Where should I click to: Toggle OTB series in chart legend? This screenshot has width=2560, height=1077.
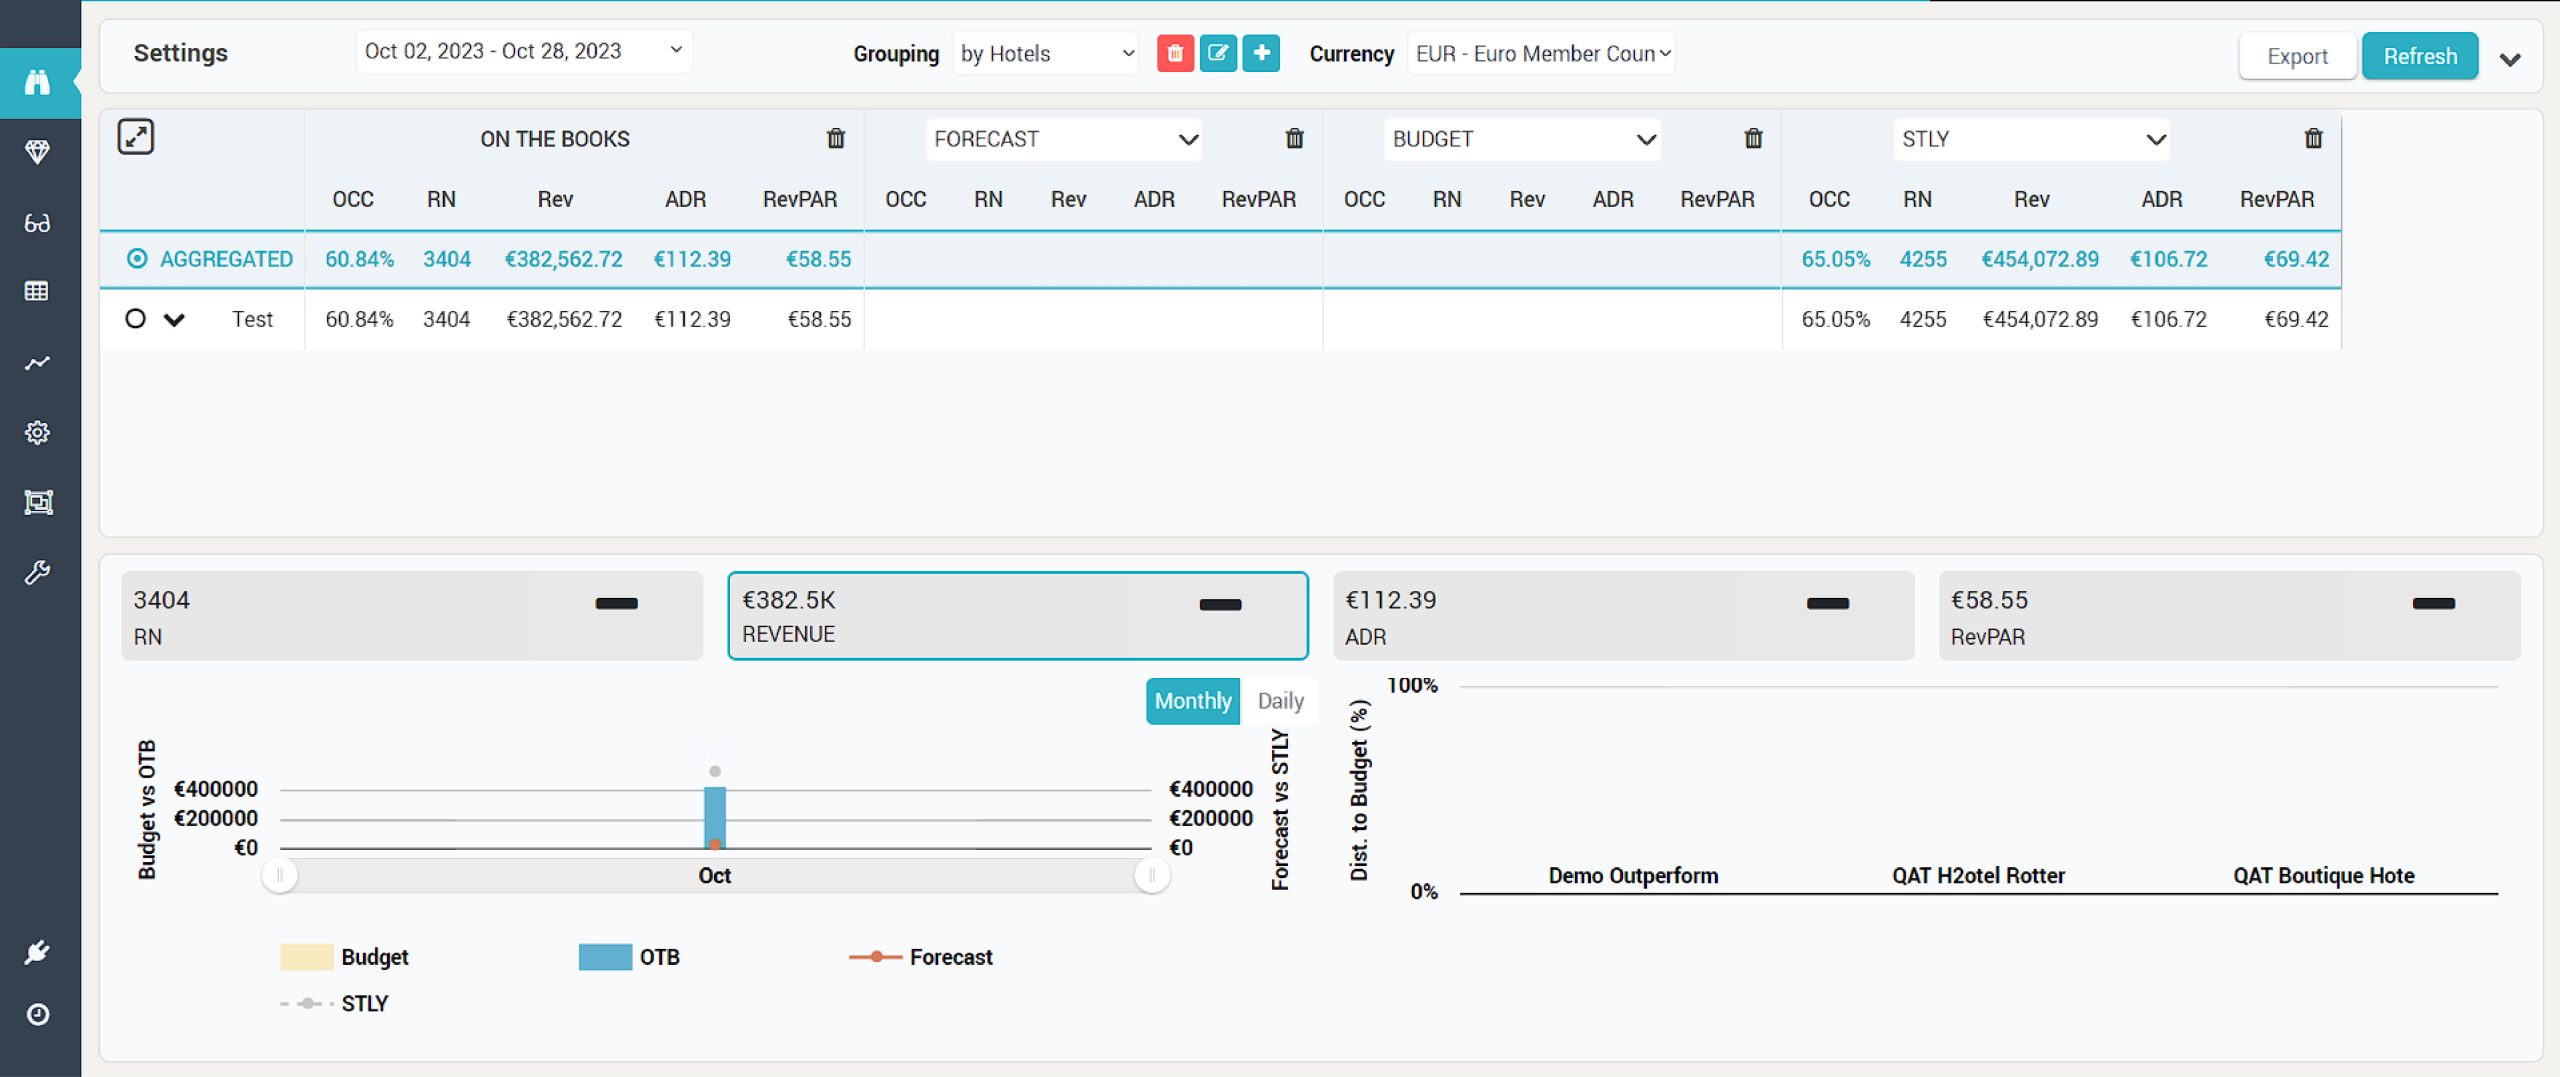click(629, 957)
